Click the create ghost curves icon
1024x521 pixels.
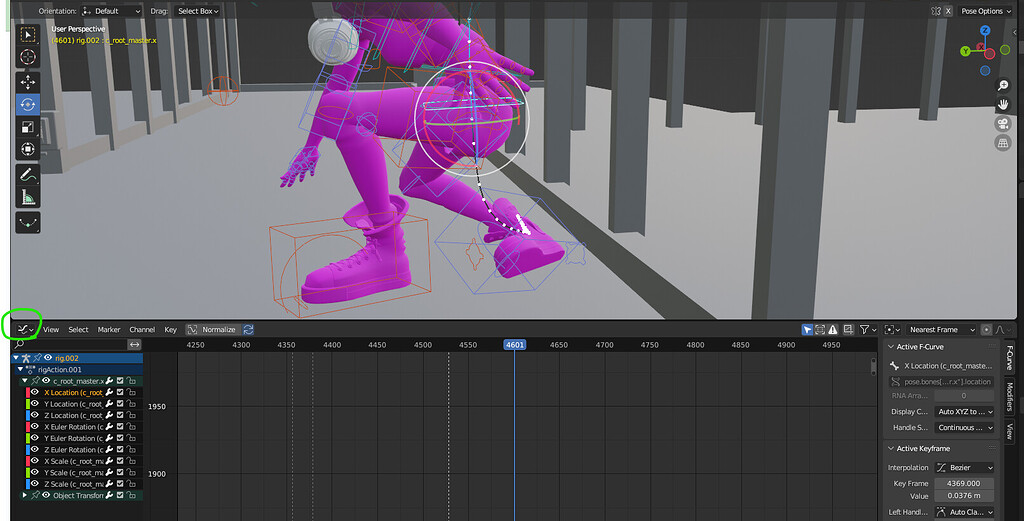tap(848, 330)
